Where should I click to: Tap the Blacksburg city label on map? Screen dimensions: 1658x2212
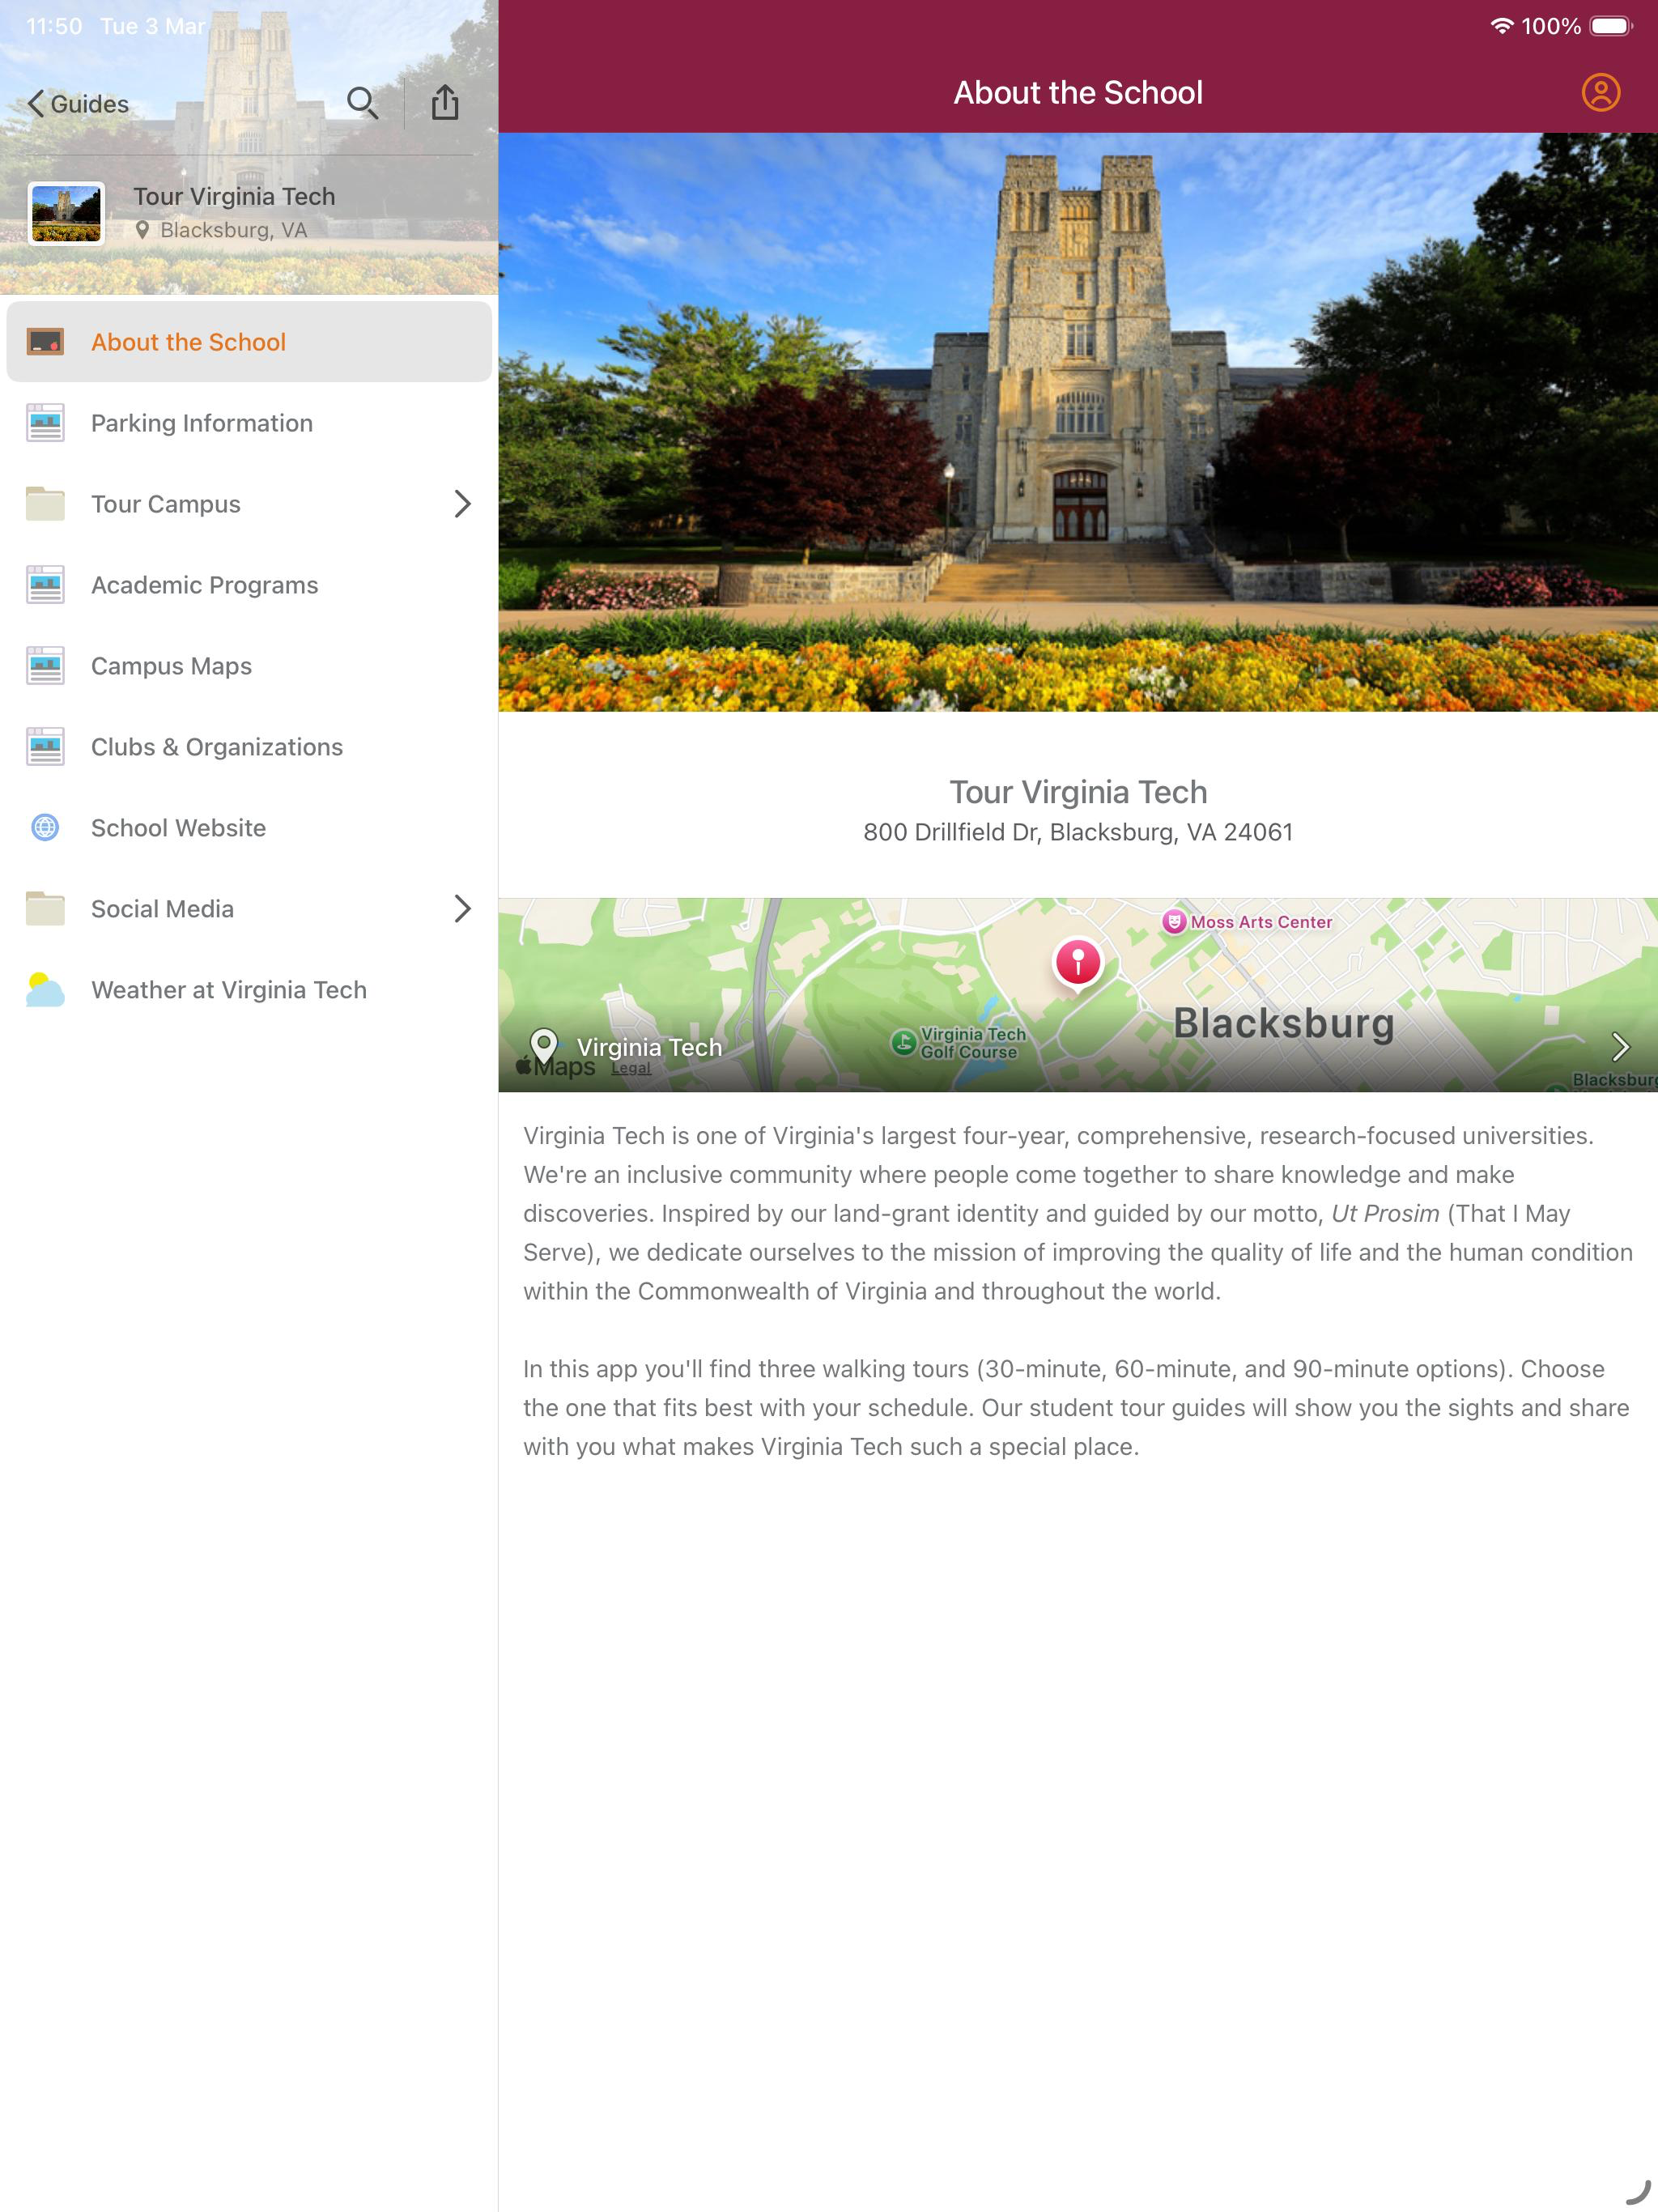(1283, 1024)
